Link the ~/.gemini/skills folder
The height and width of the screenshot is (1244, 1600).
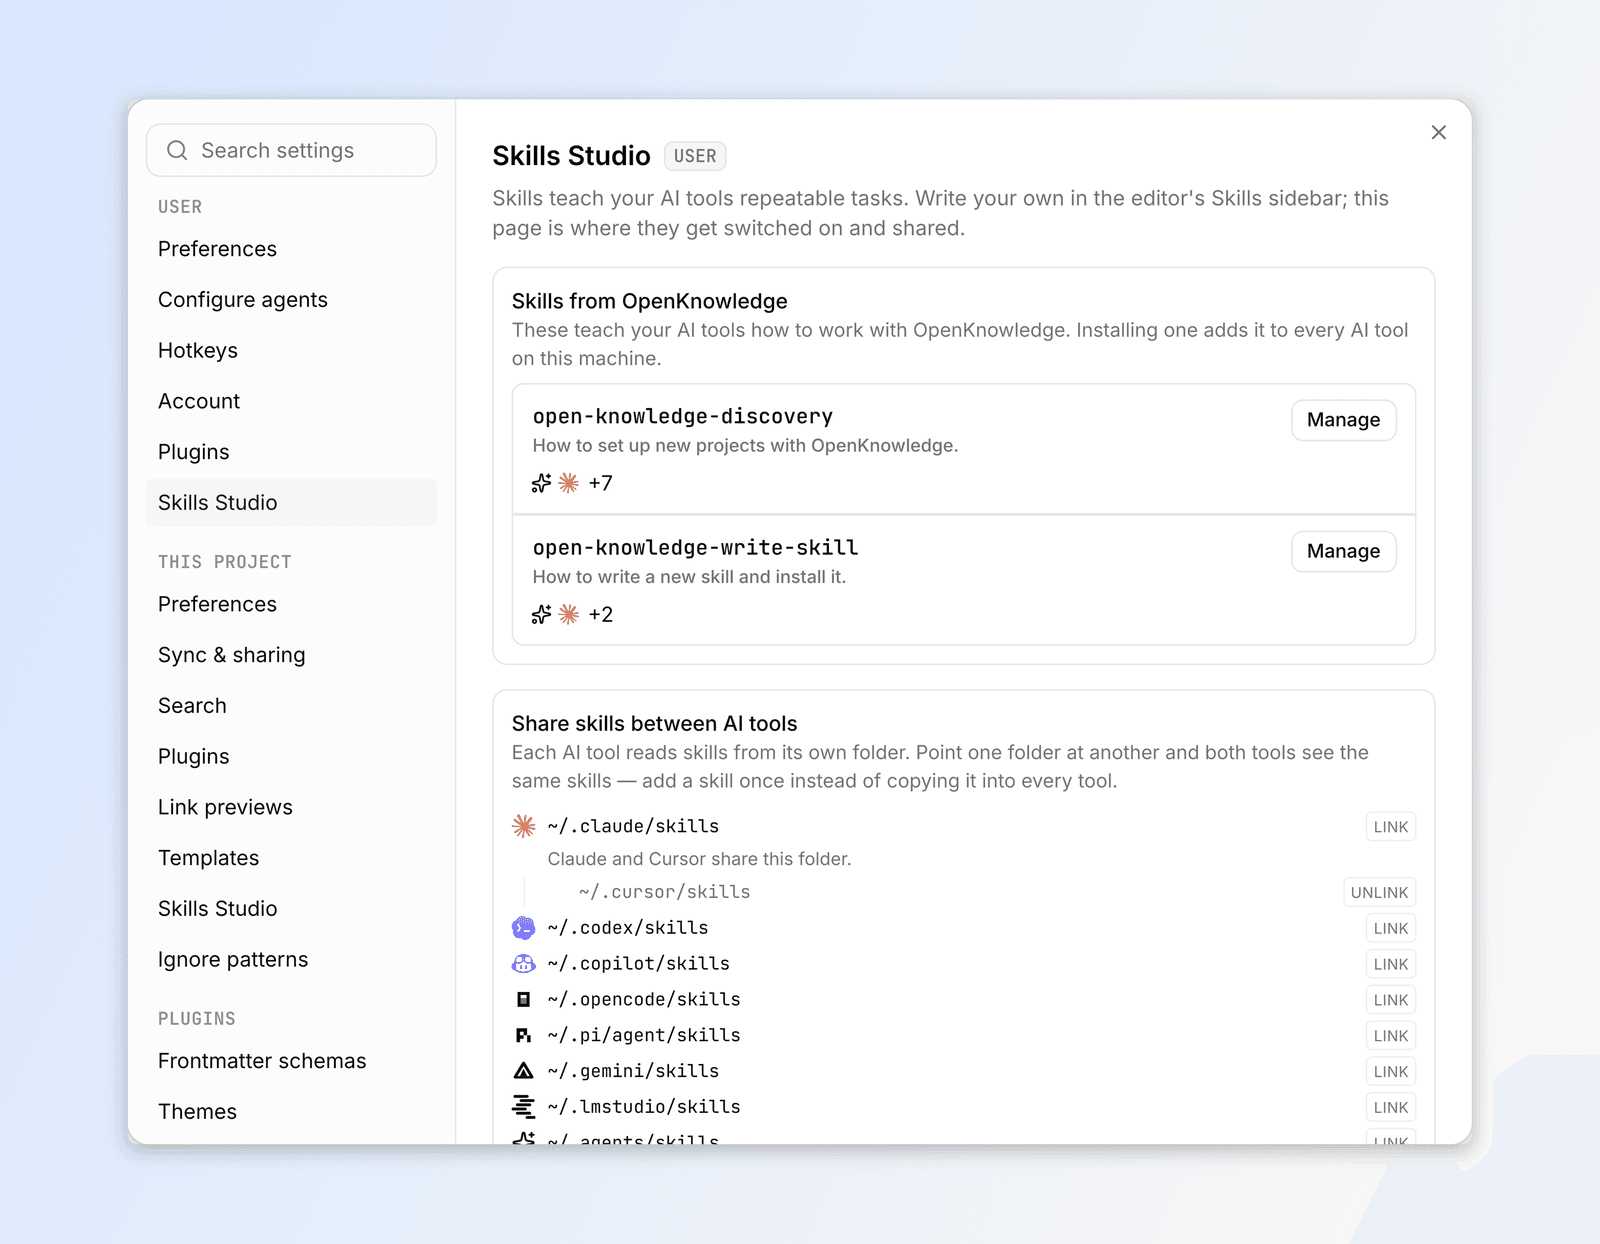click(x=1390, y=1072)
